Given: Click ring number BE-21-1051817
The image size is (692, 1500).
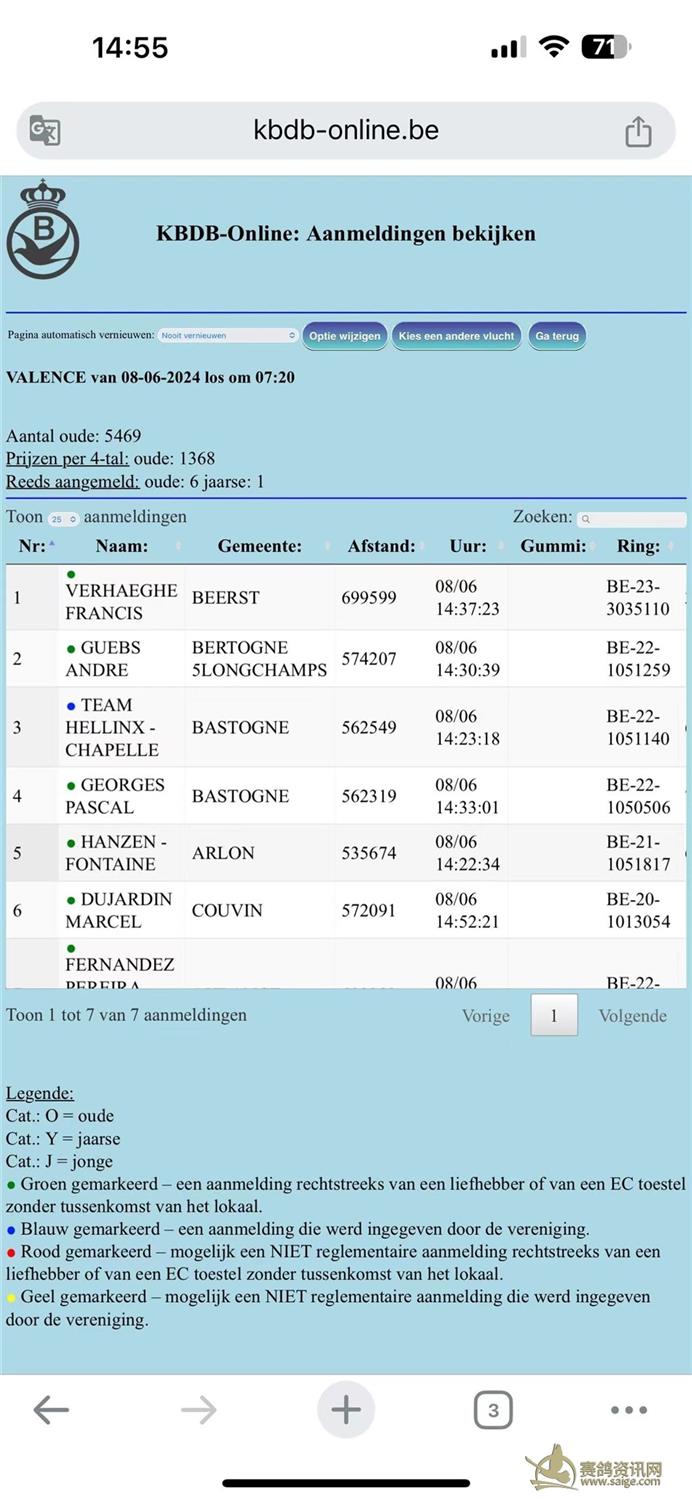Looking at the screenshot, I should click(638, 853).
